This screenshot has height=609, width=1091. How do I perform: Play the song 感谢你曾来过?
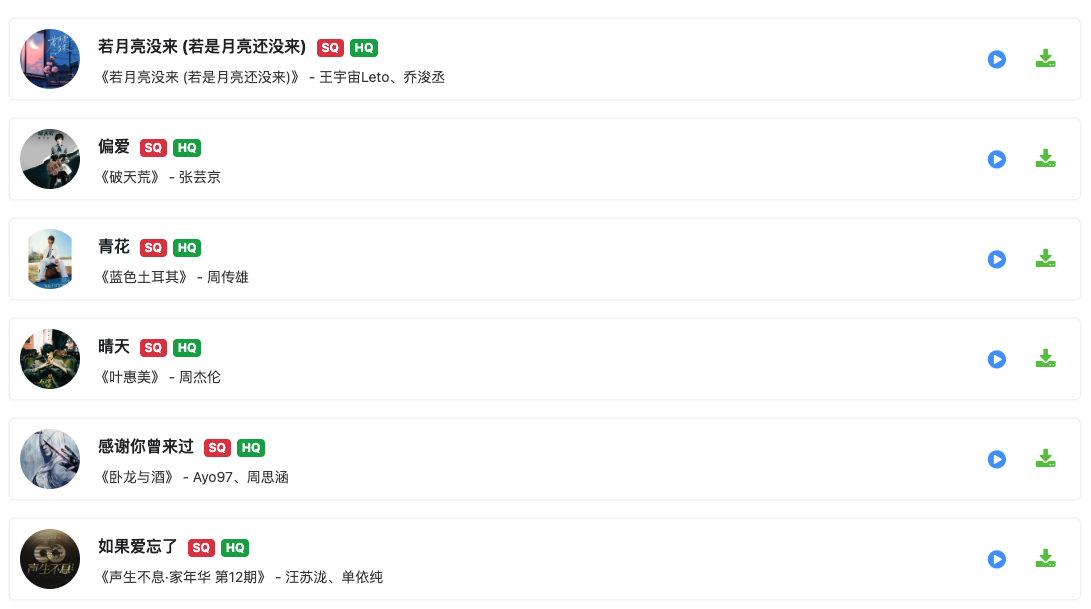tap(996, 459)
